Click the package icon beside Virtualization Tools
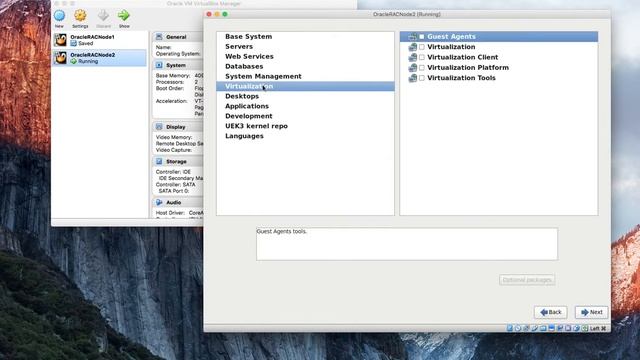The image size is (640, 360). (x=413, y=78)
